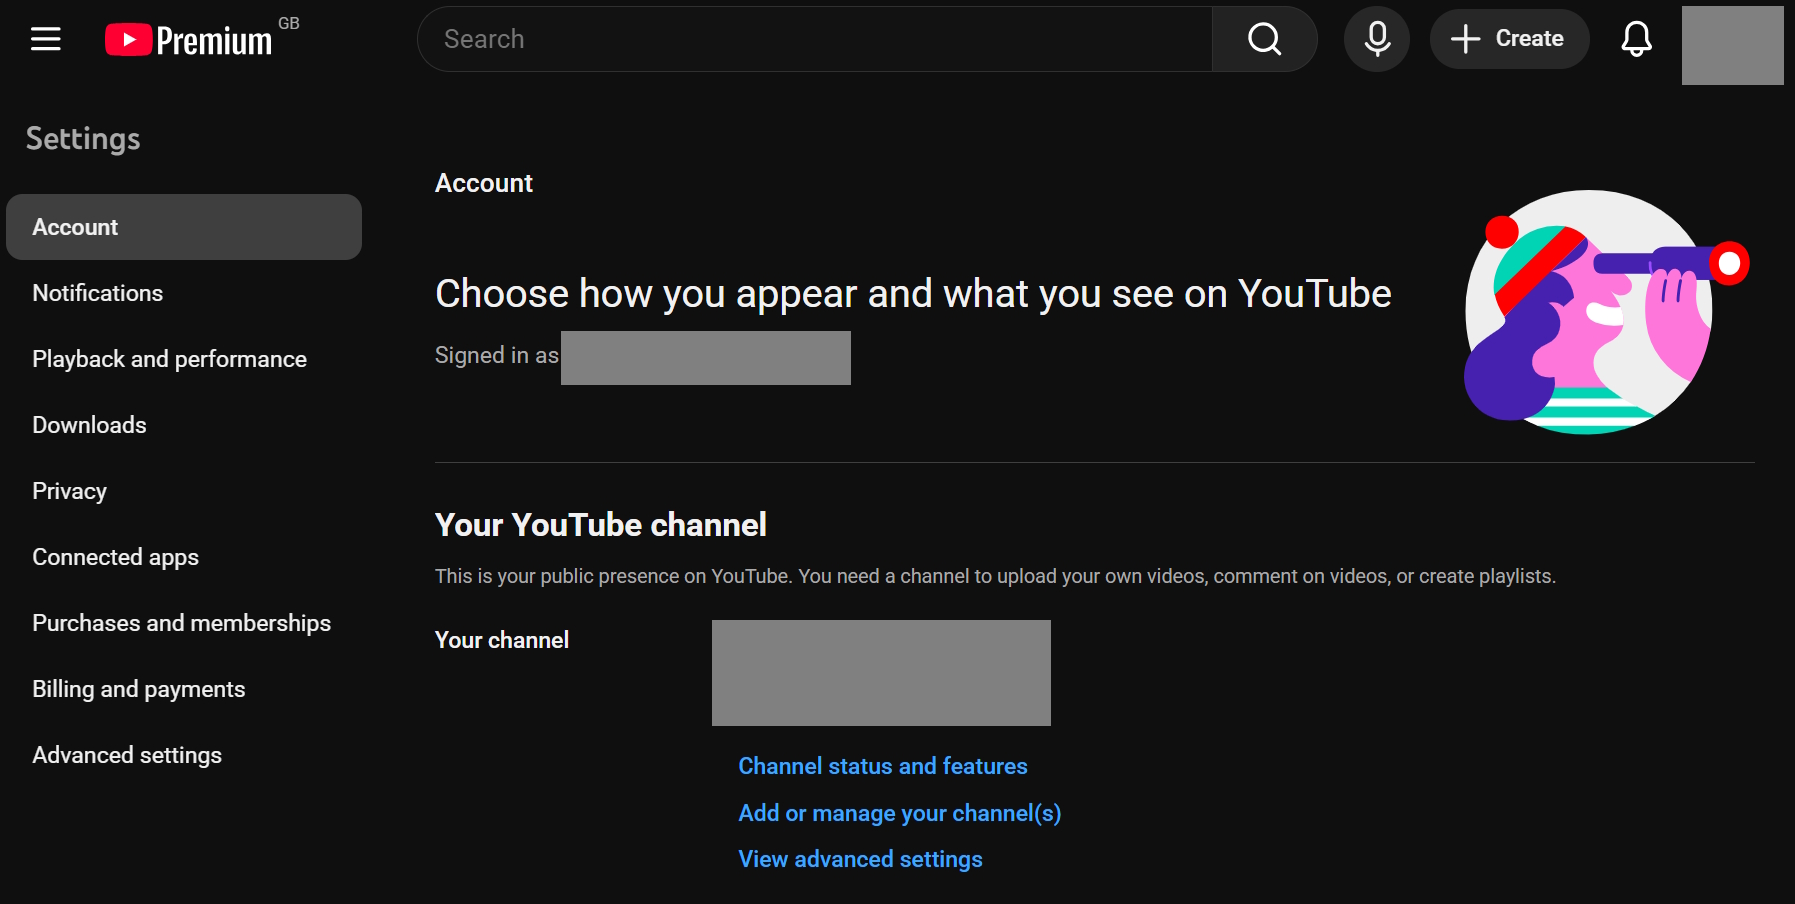
Task: Select the Notifications settings section
Action: 97,292
